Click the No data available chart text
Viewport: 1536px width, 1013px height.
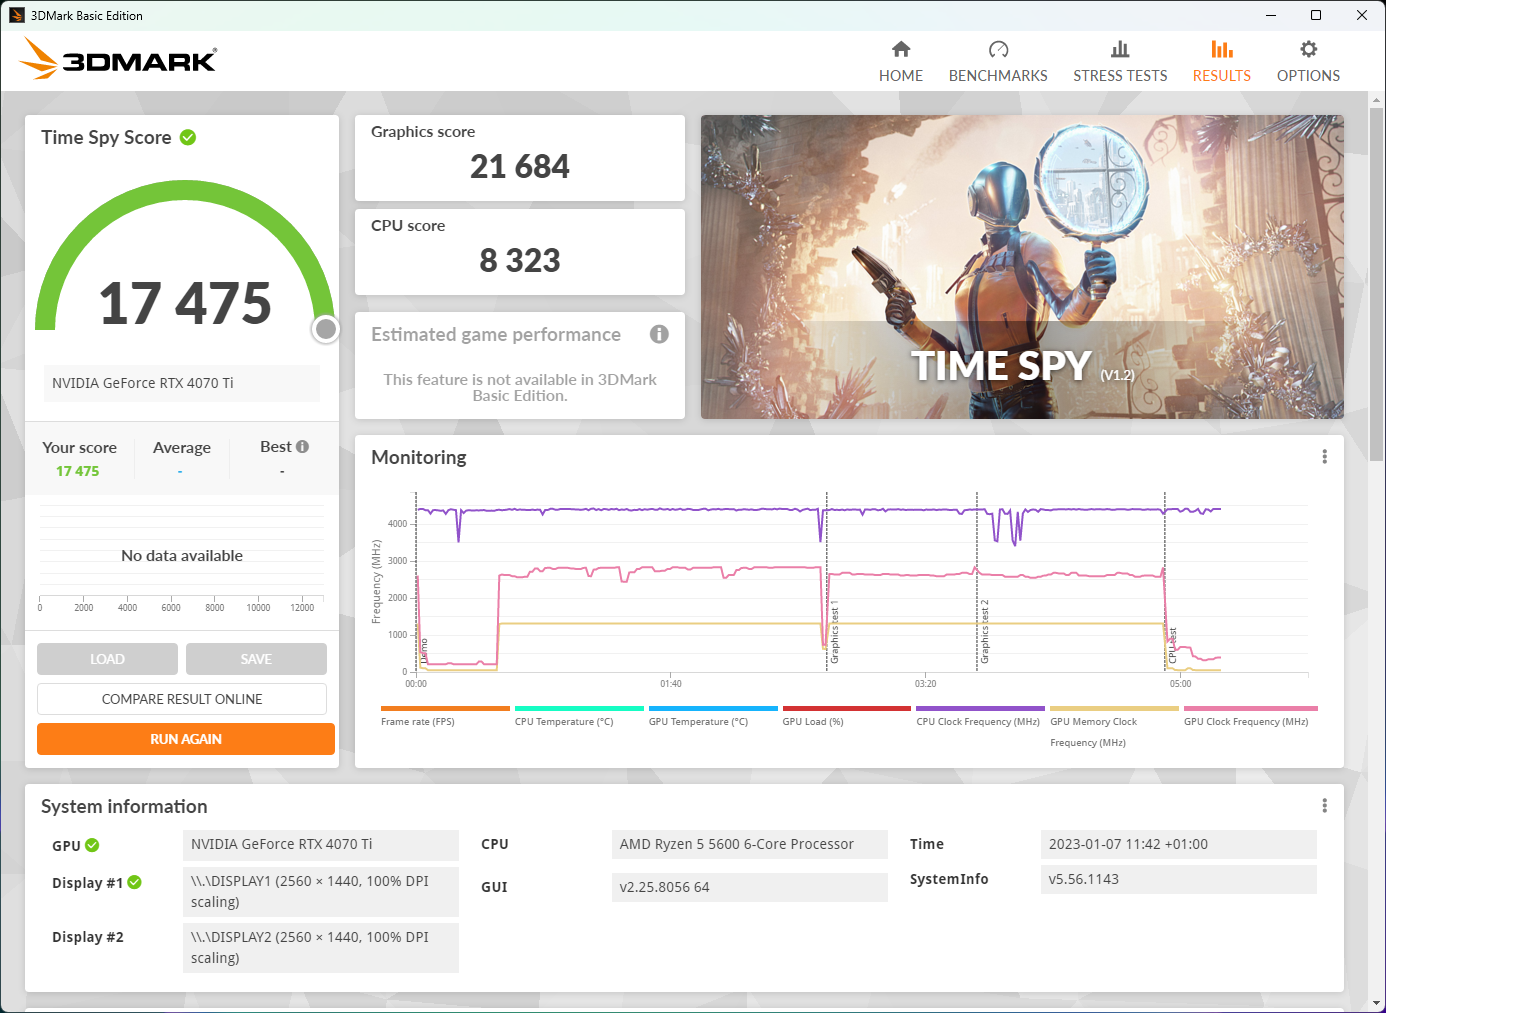click(182, 556)
